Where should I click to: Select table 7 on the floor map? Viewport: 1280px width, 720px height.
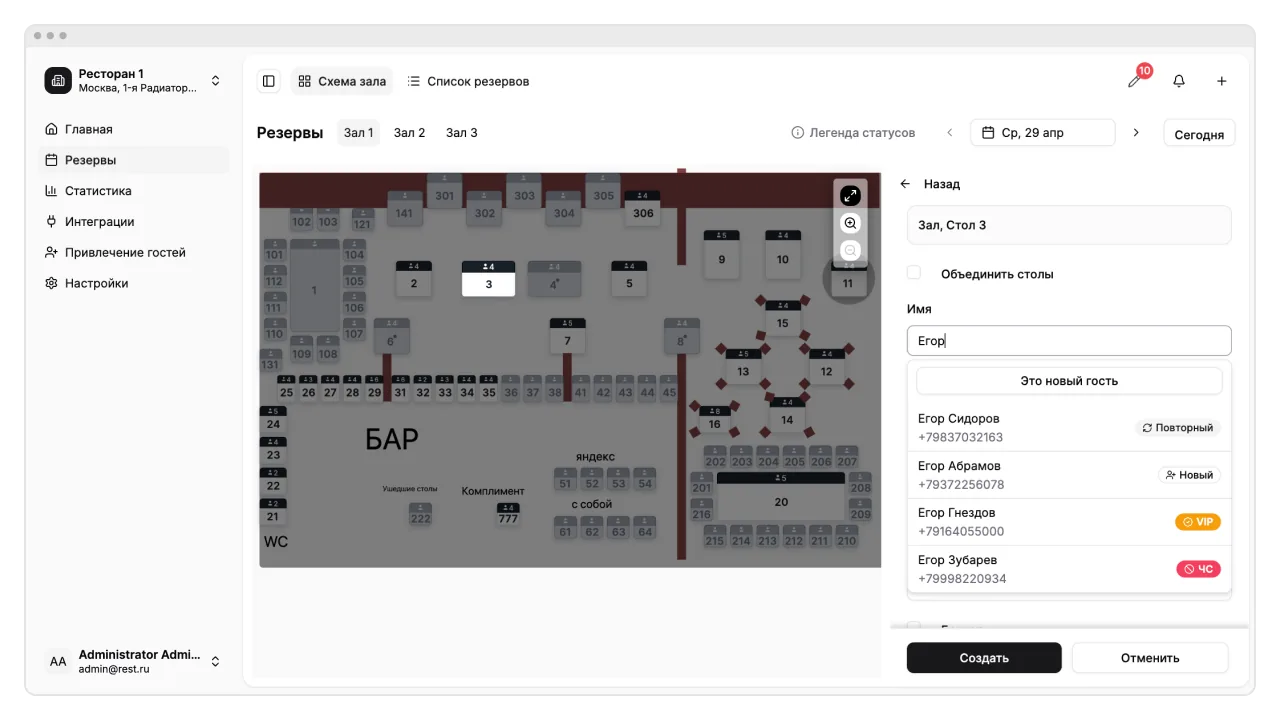[567, 336]
